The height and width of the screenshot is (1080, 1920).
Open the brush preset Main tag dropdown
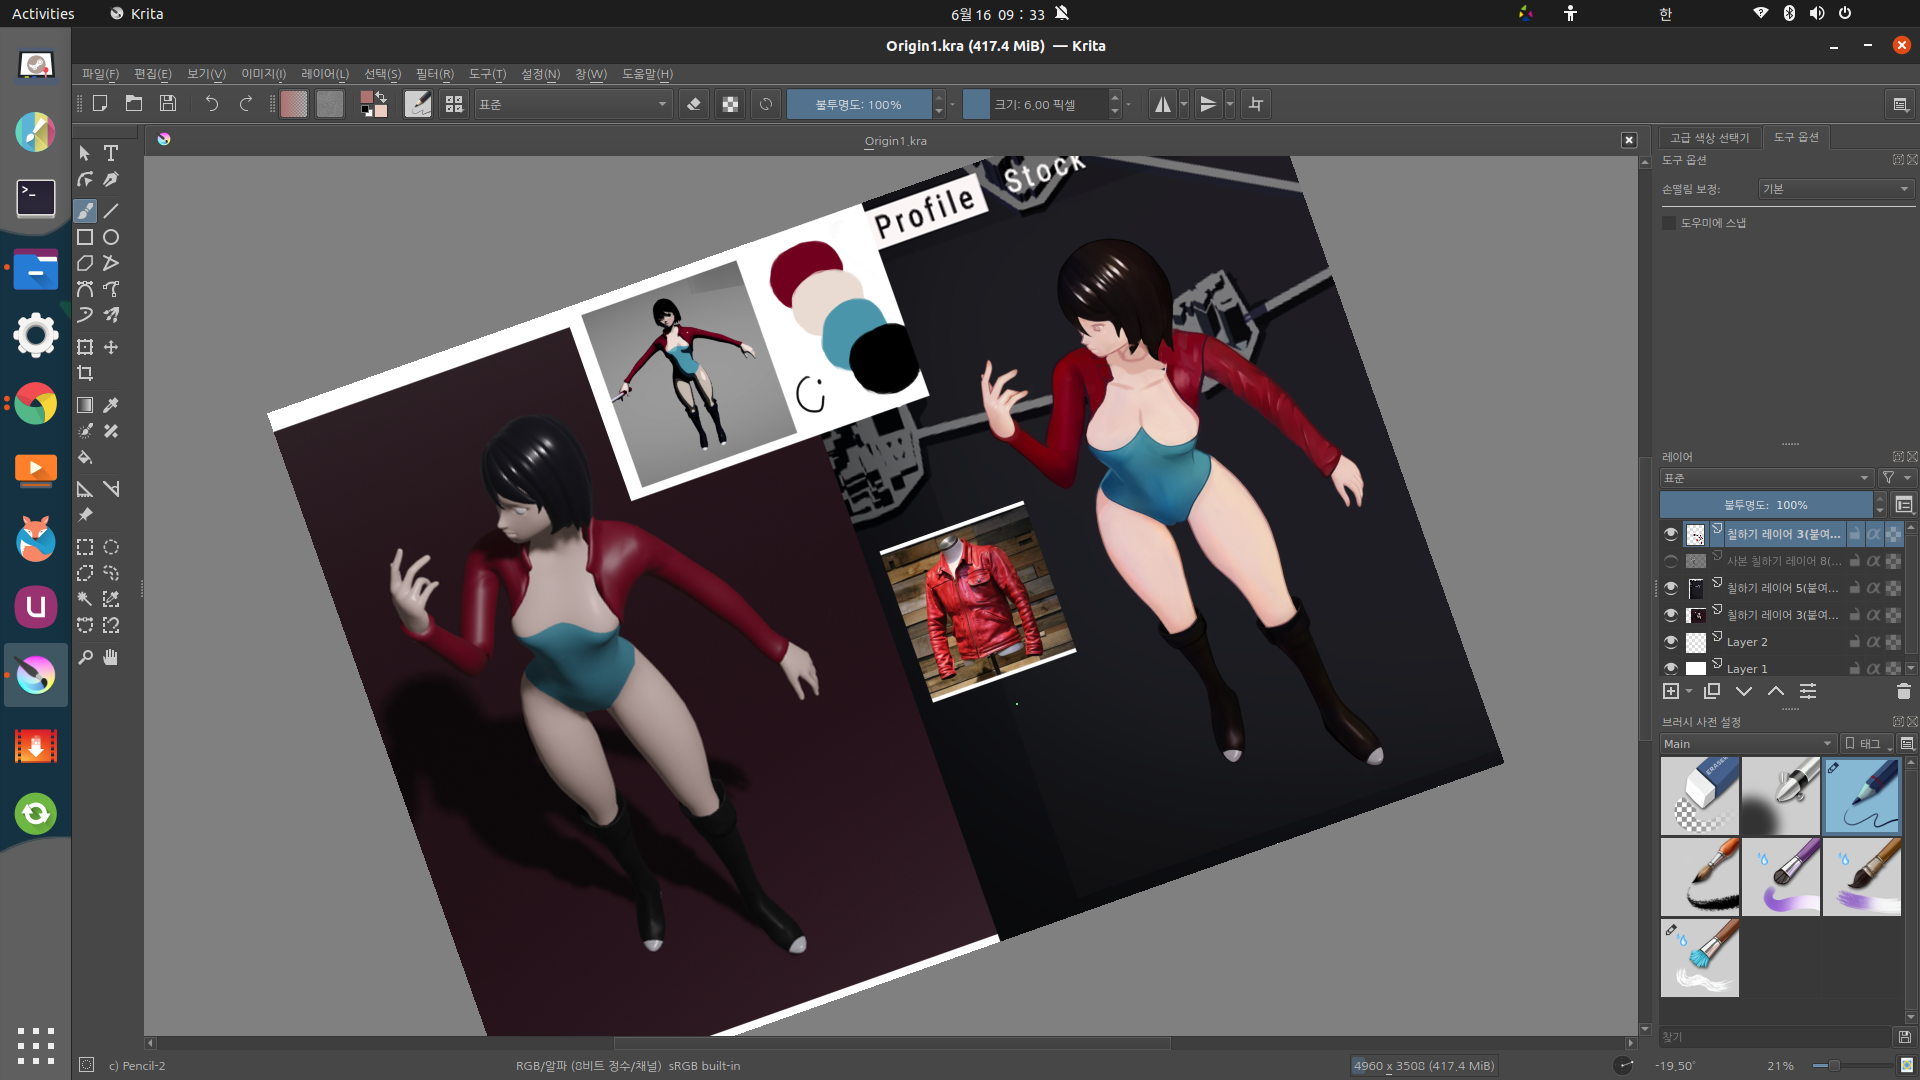1747,744
